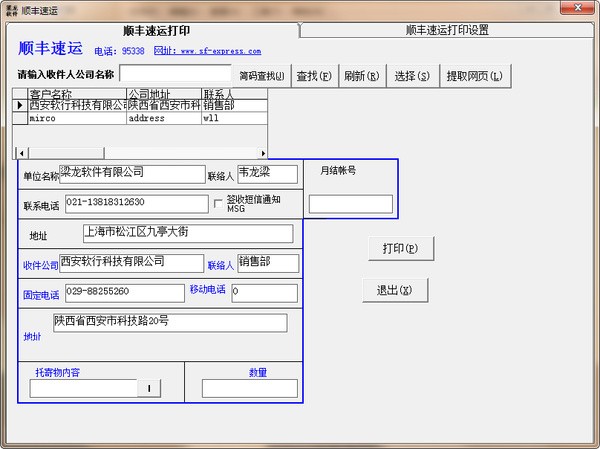Select the 客户名称 column header

tap(77, 94)
